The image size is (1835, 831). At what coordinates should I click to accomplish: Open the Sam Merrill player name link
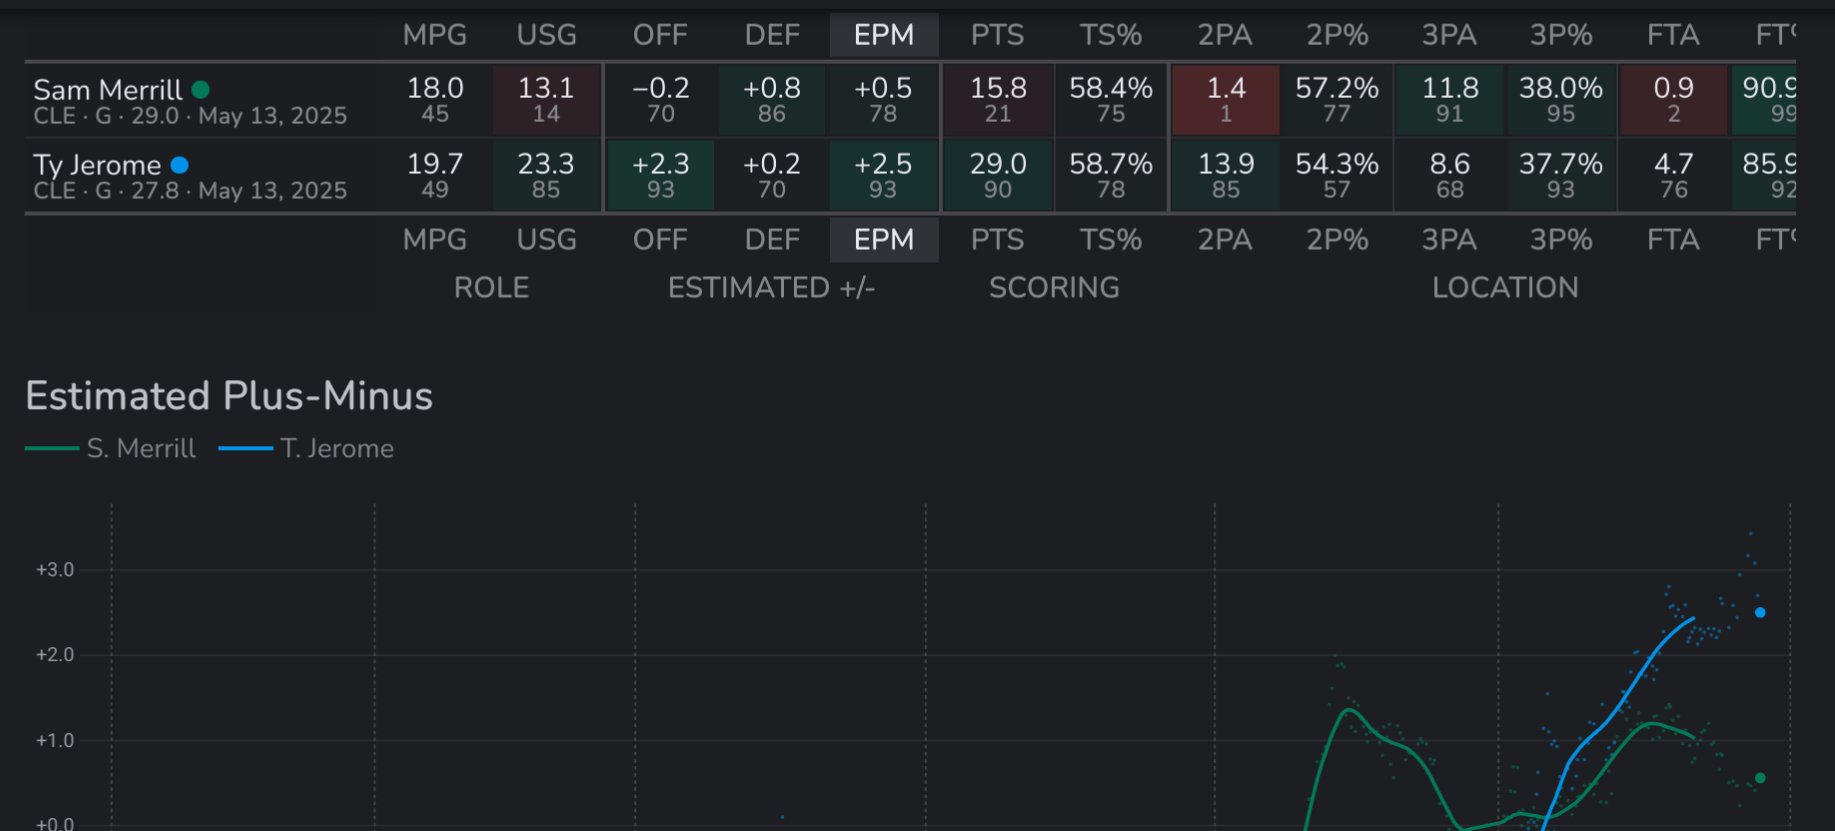pos(108,90)
